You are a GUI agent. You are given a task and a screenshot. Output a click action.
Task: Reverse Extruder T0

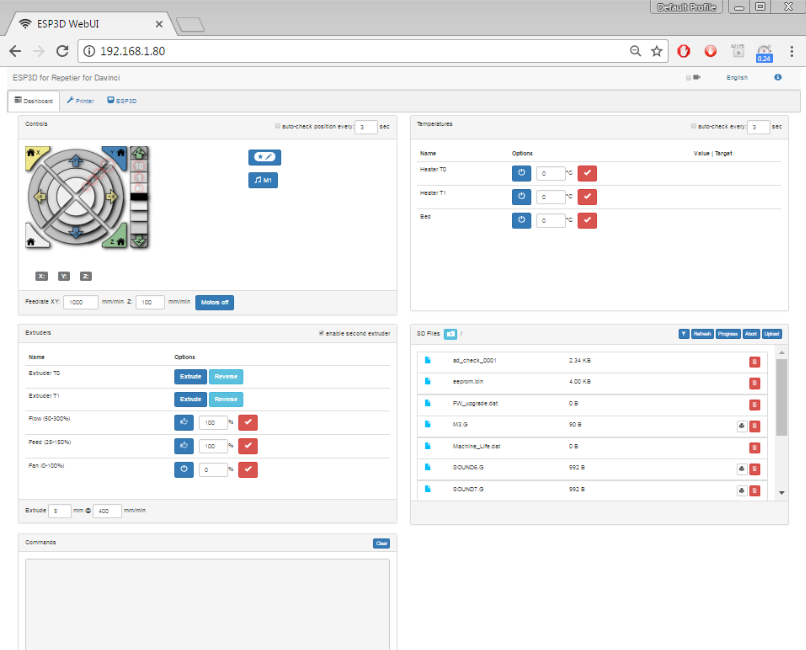[226, 377]
